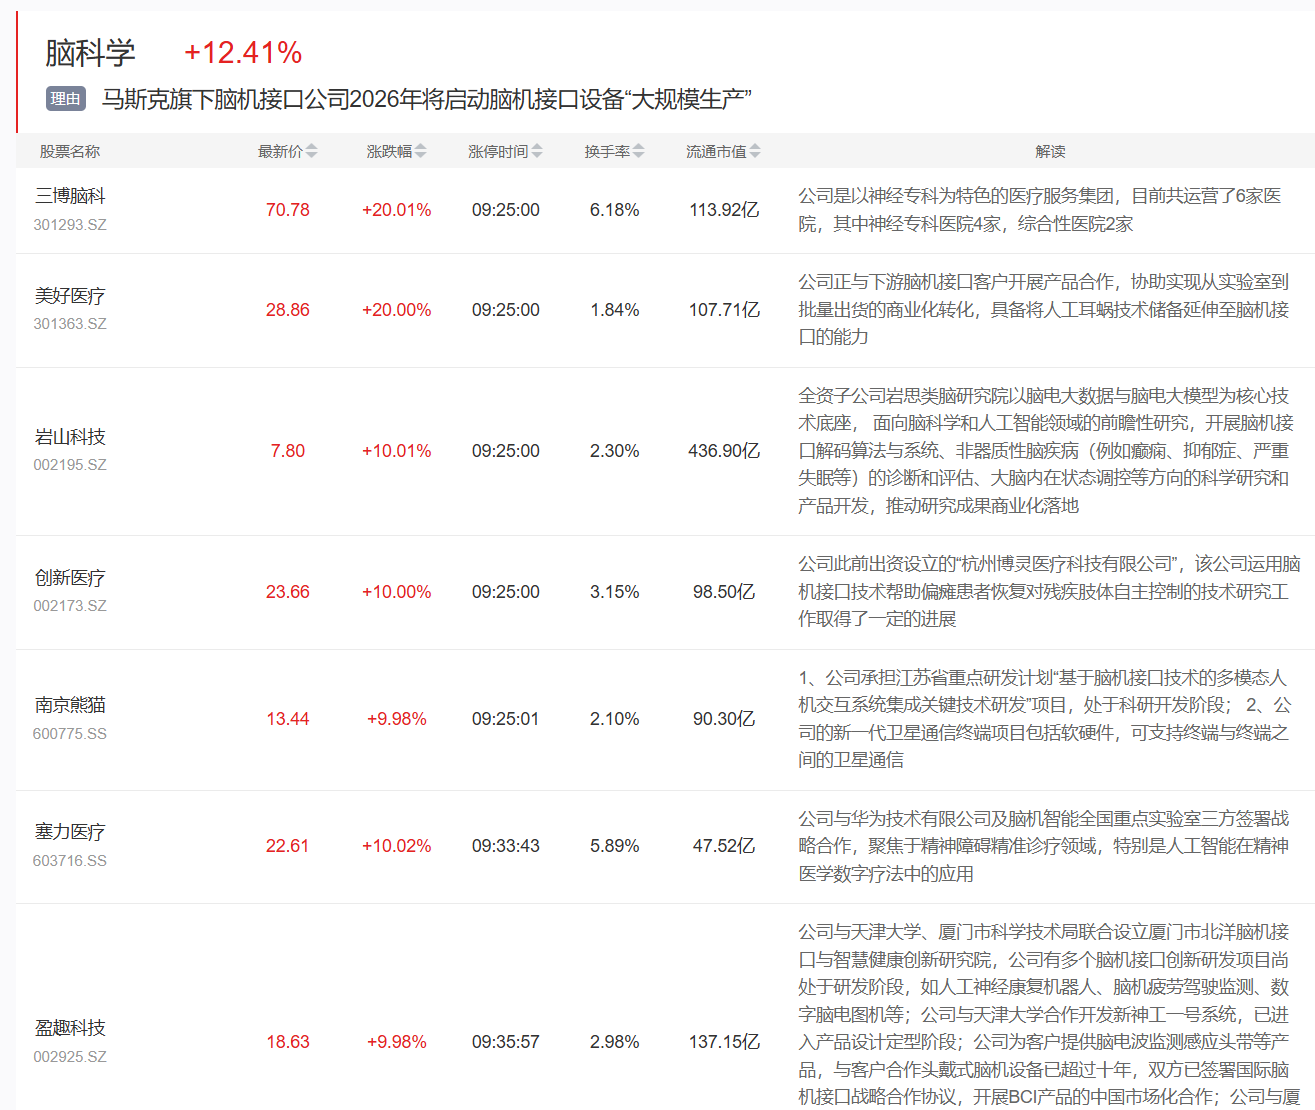Click the 涨跌幅 sort arrows
1315x1110 pixels.
420,152
